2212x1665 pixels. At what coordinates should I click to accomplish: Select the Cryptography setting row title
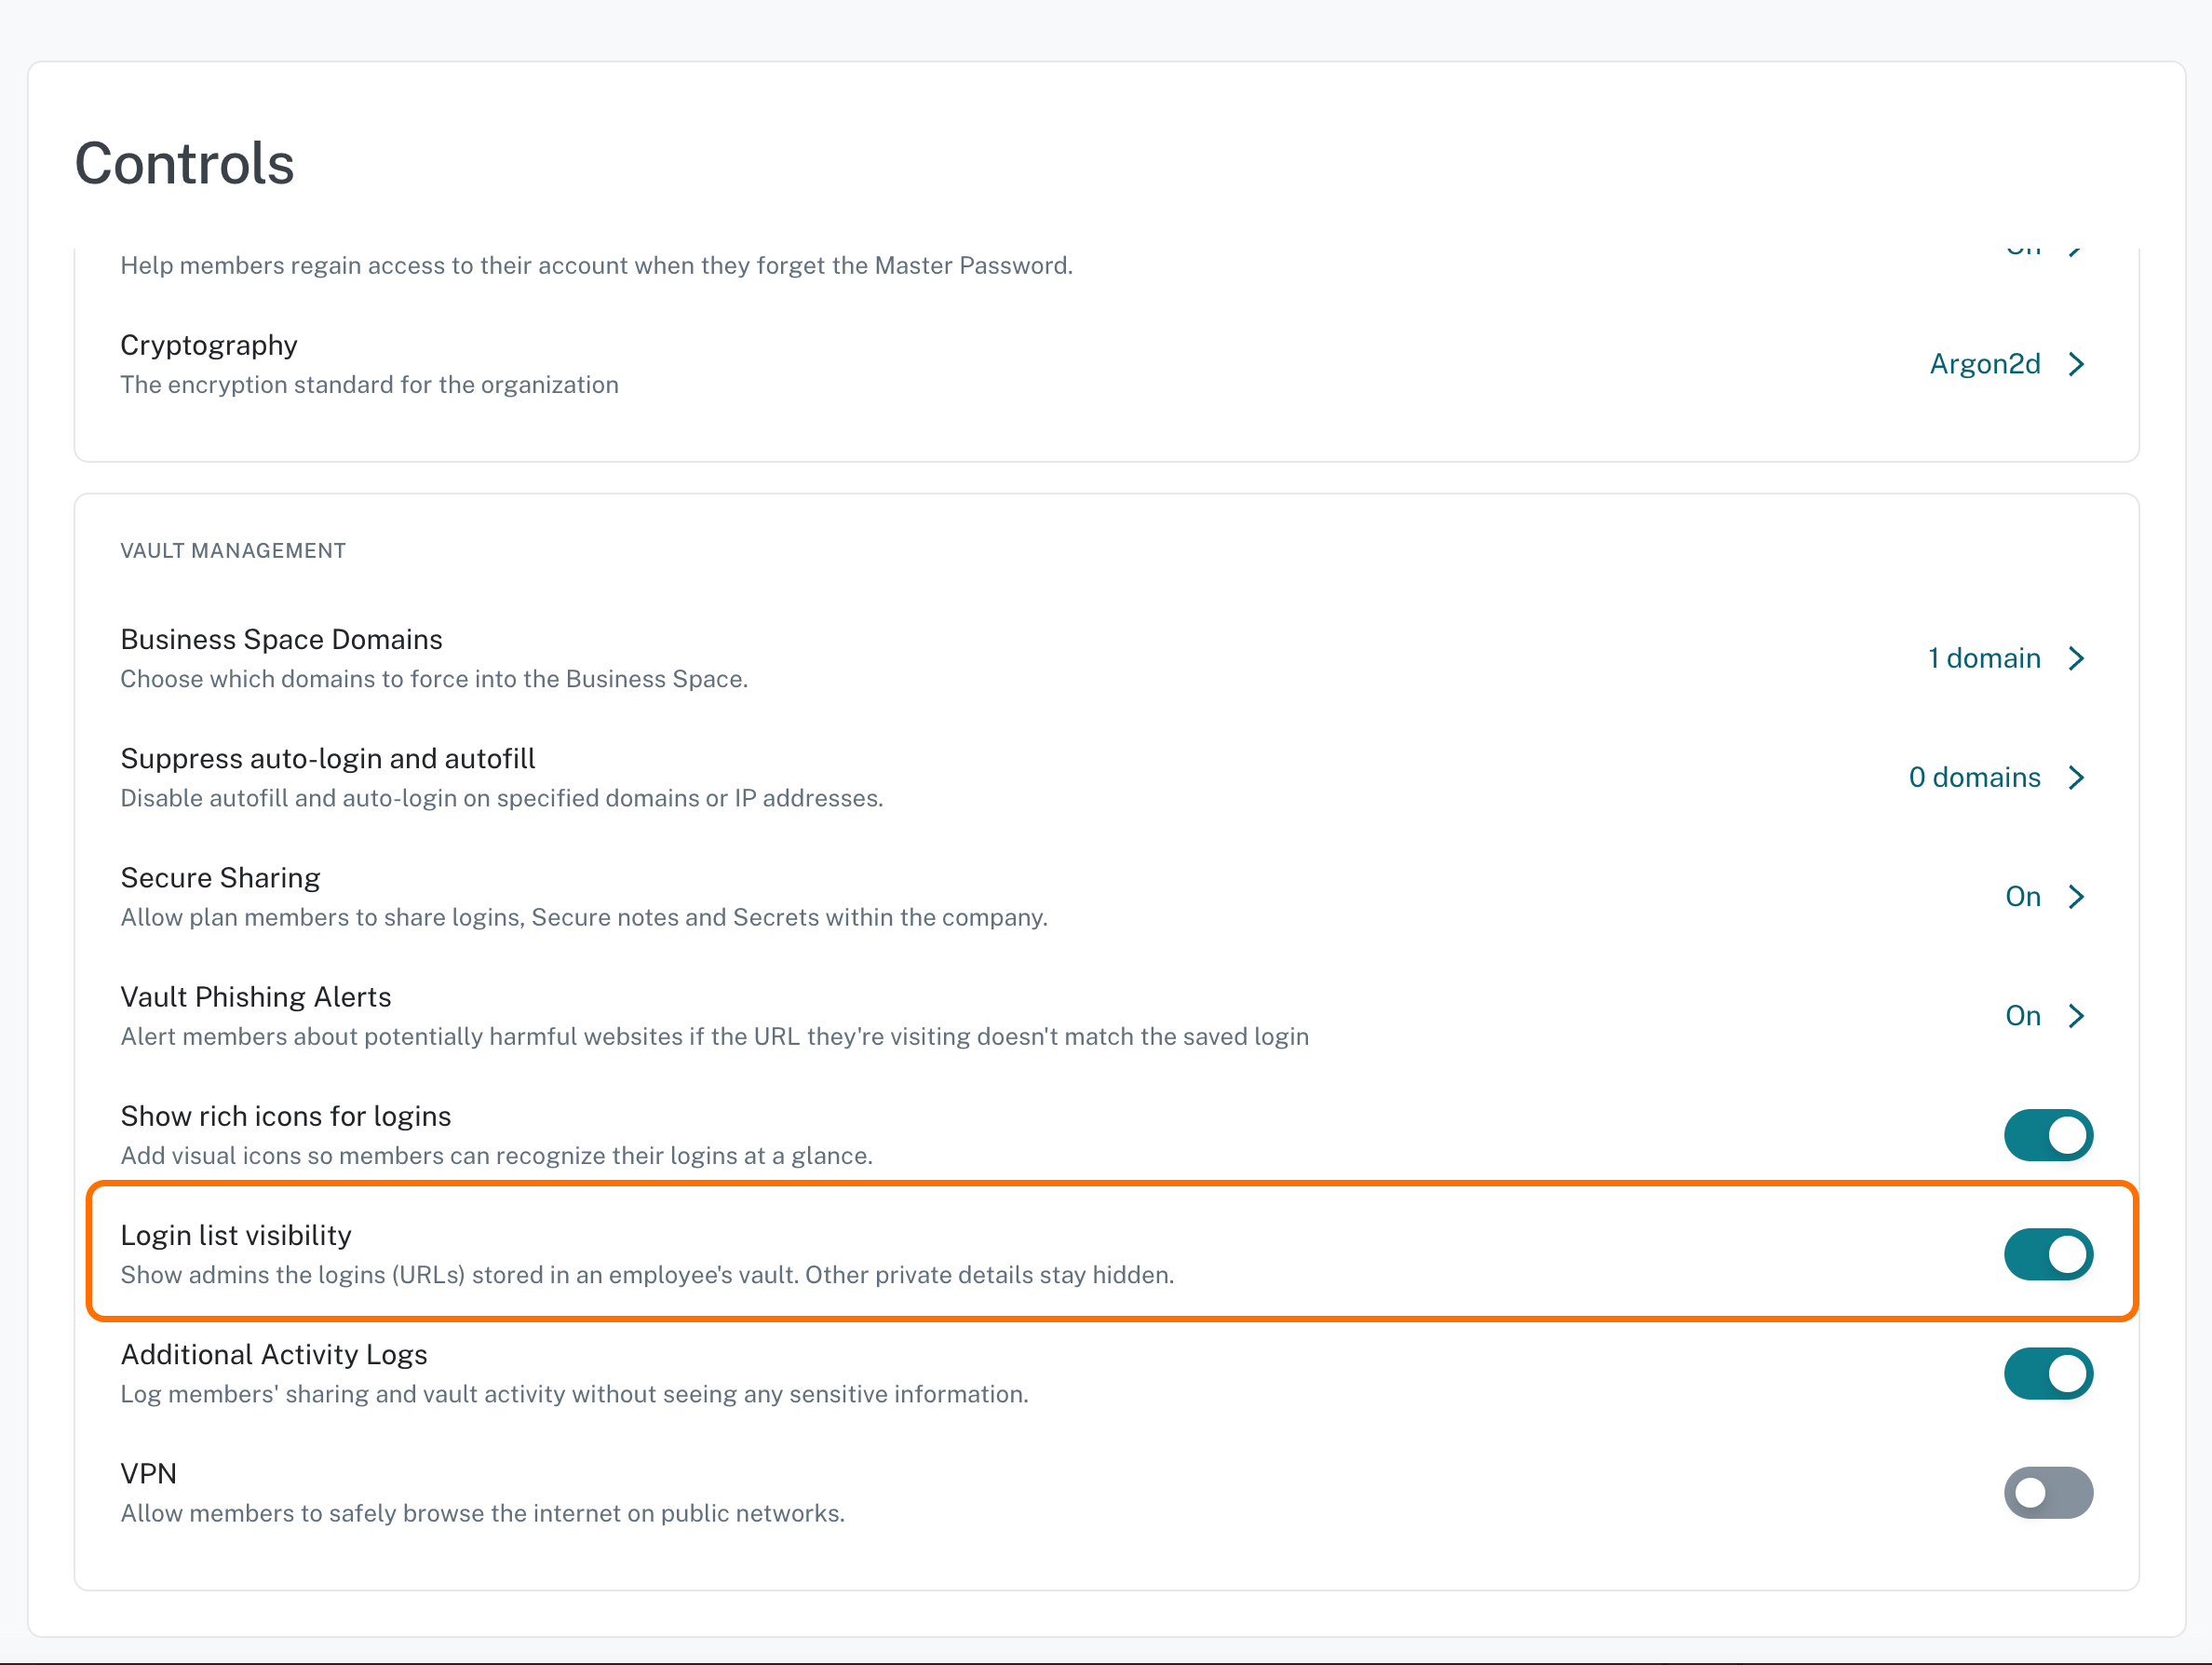(209, 345)
